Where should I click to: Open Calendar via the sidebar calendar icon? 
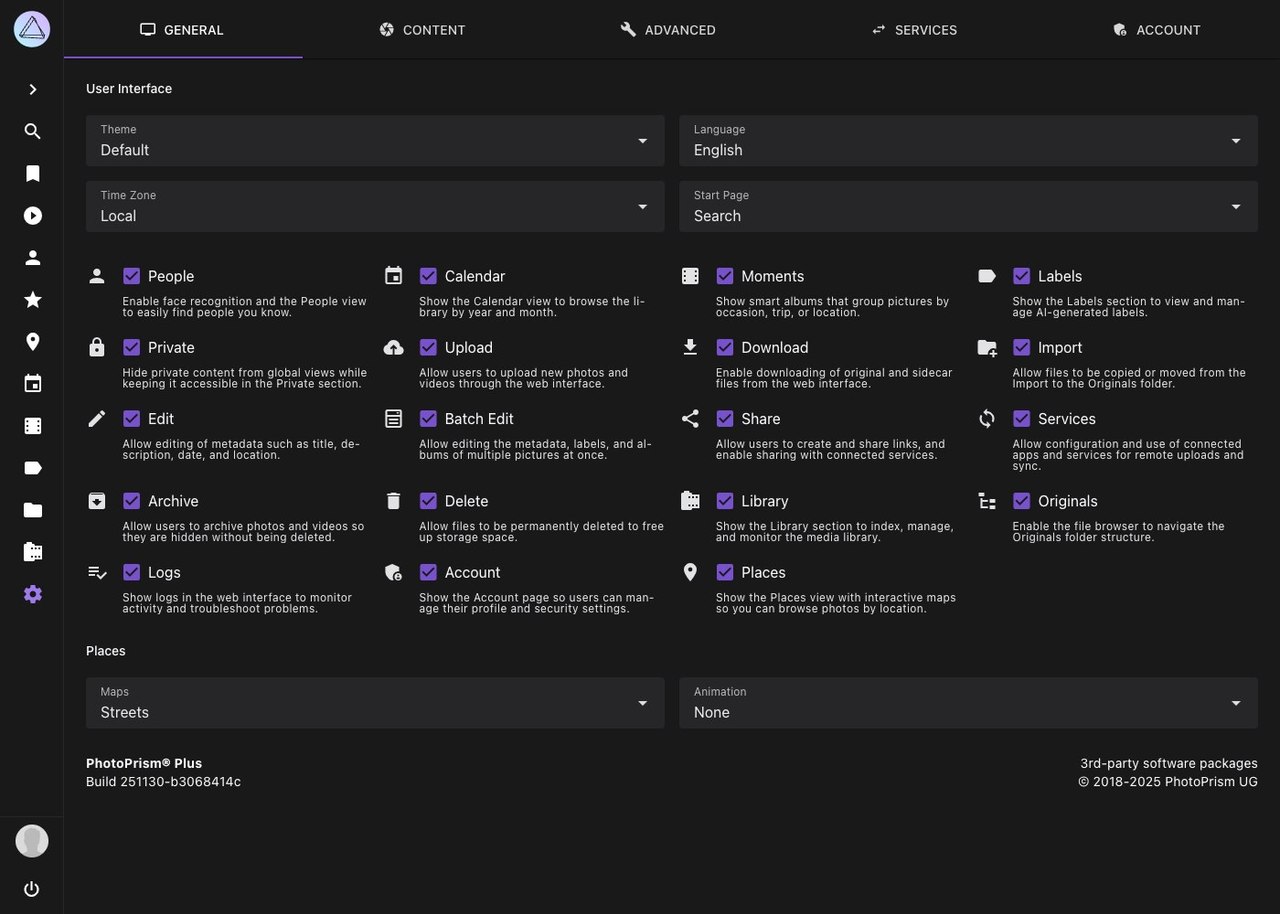(x=32, y=384)
